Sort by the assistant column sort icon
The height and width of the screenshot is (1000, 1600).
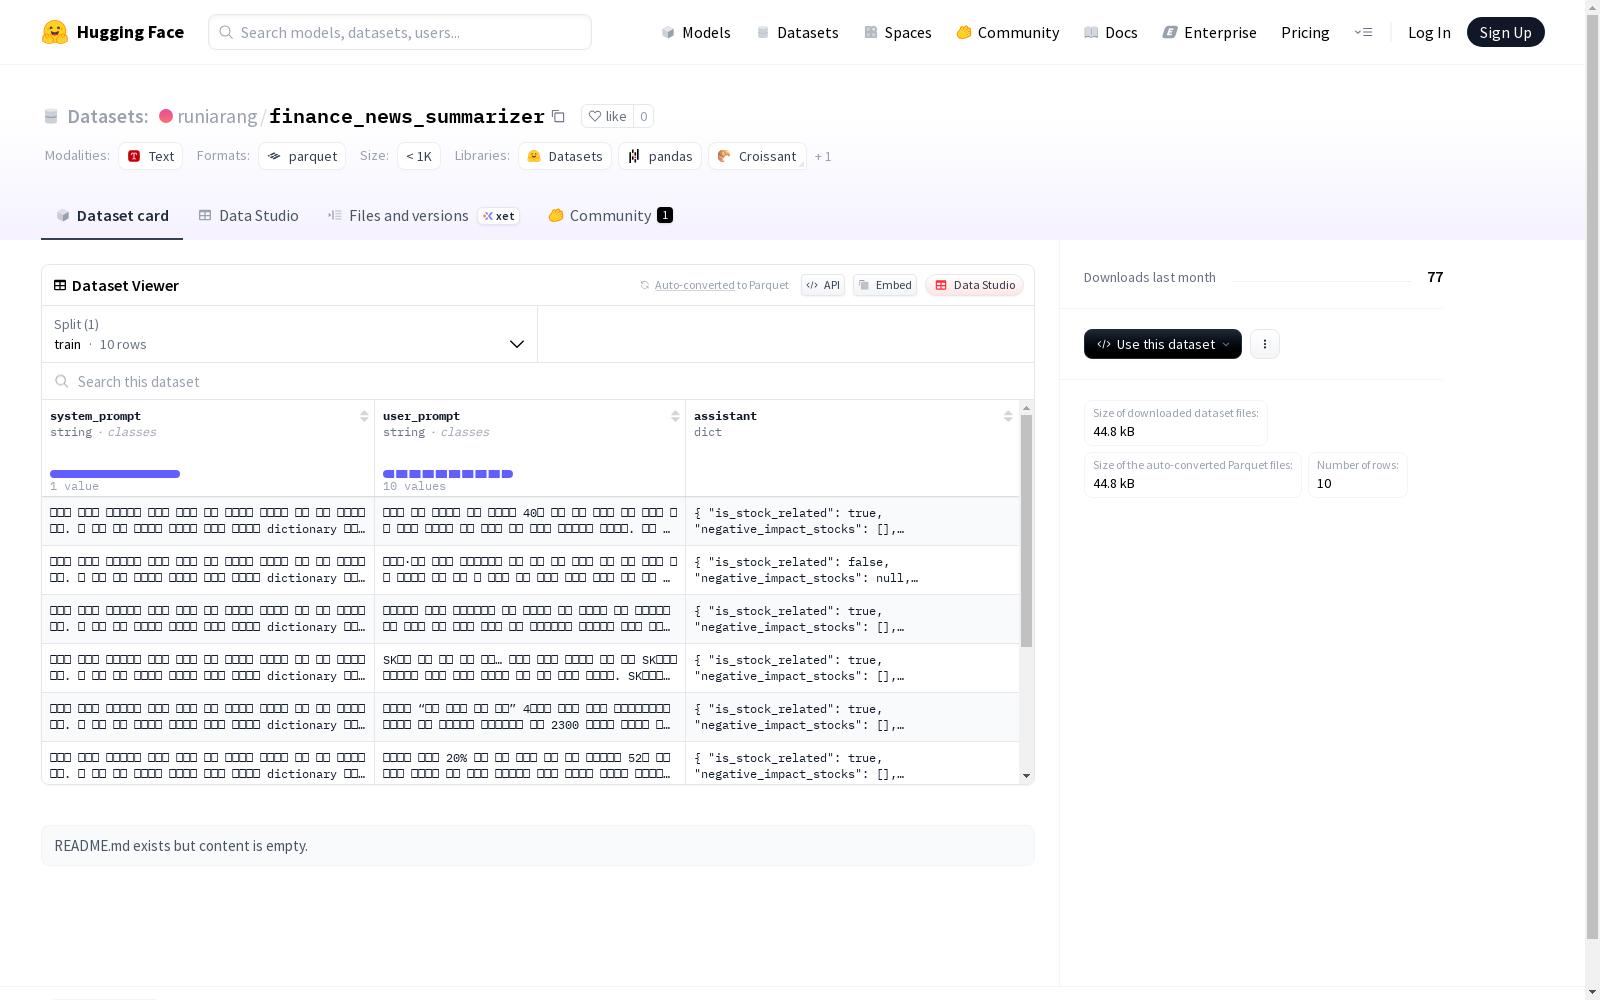(1008, 416)
